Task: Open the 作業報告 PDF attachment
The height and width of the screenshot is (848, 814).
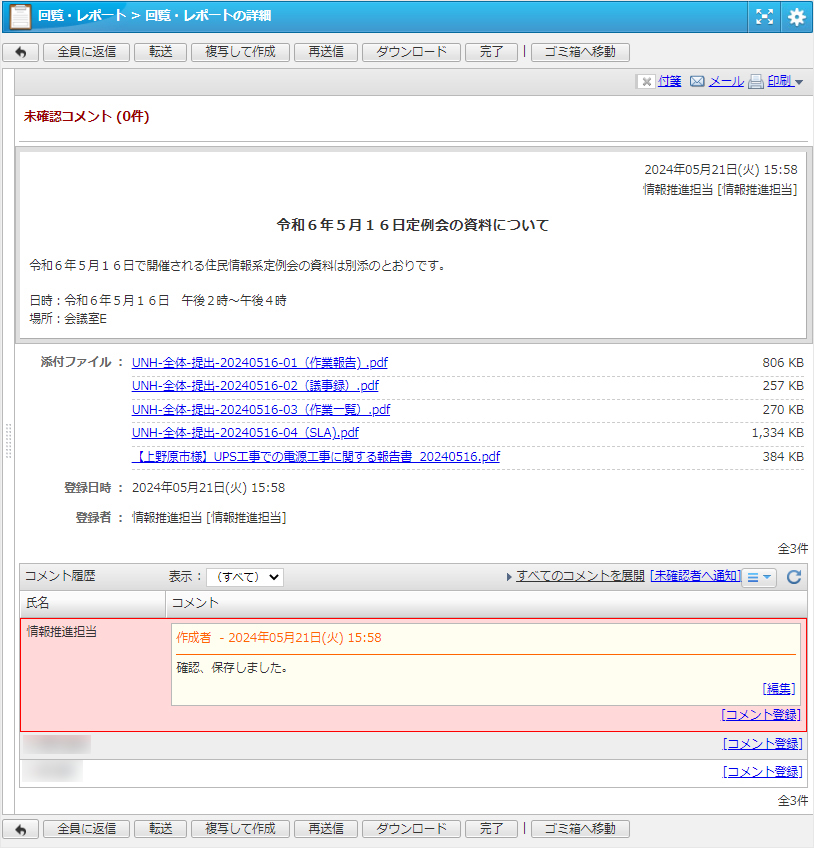Action: pyautogui.click(x=260, y=363)
